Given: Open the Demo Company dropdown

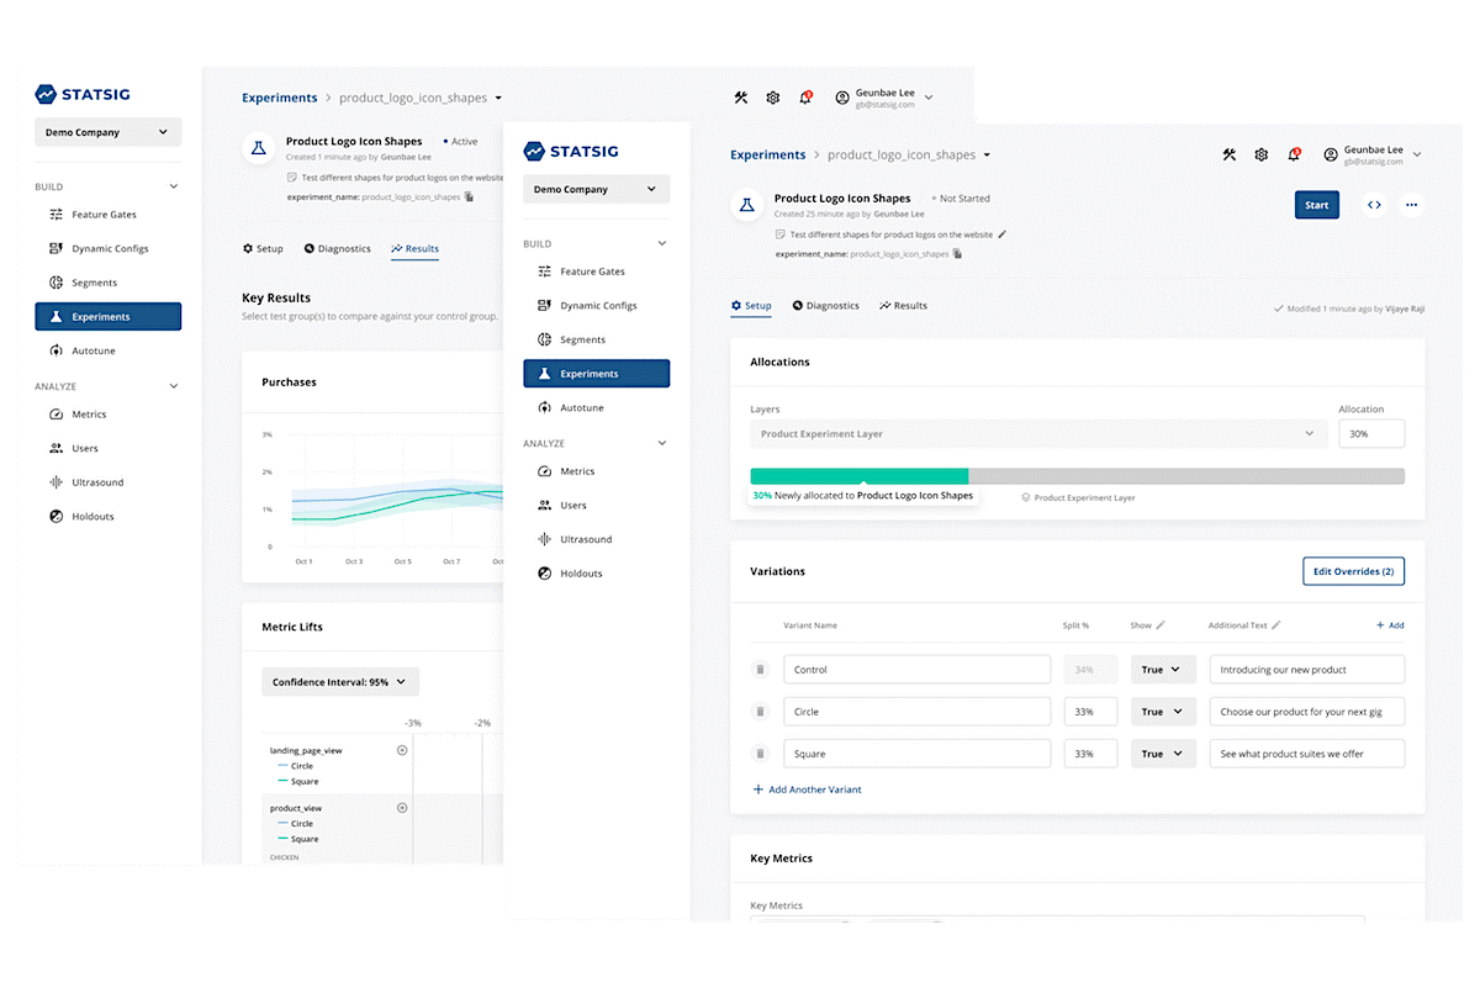Looking at the screenshot, I should click(x=596, y=189).
